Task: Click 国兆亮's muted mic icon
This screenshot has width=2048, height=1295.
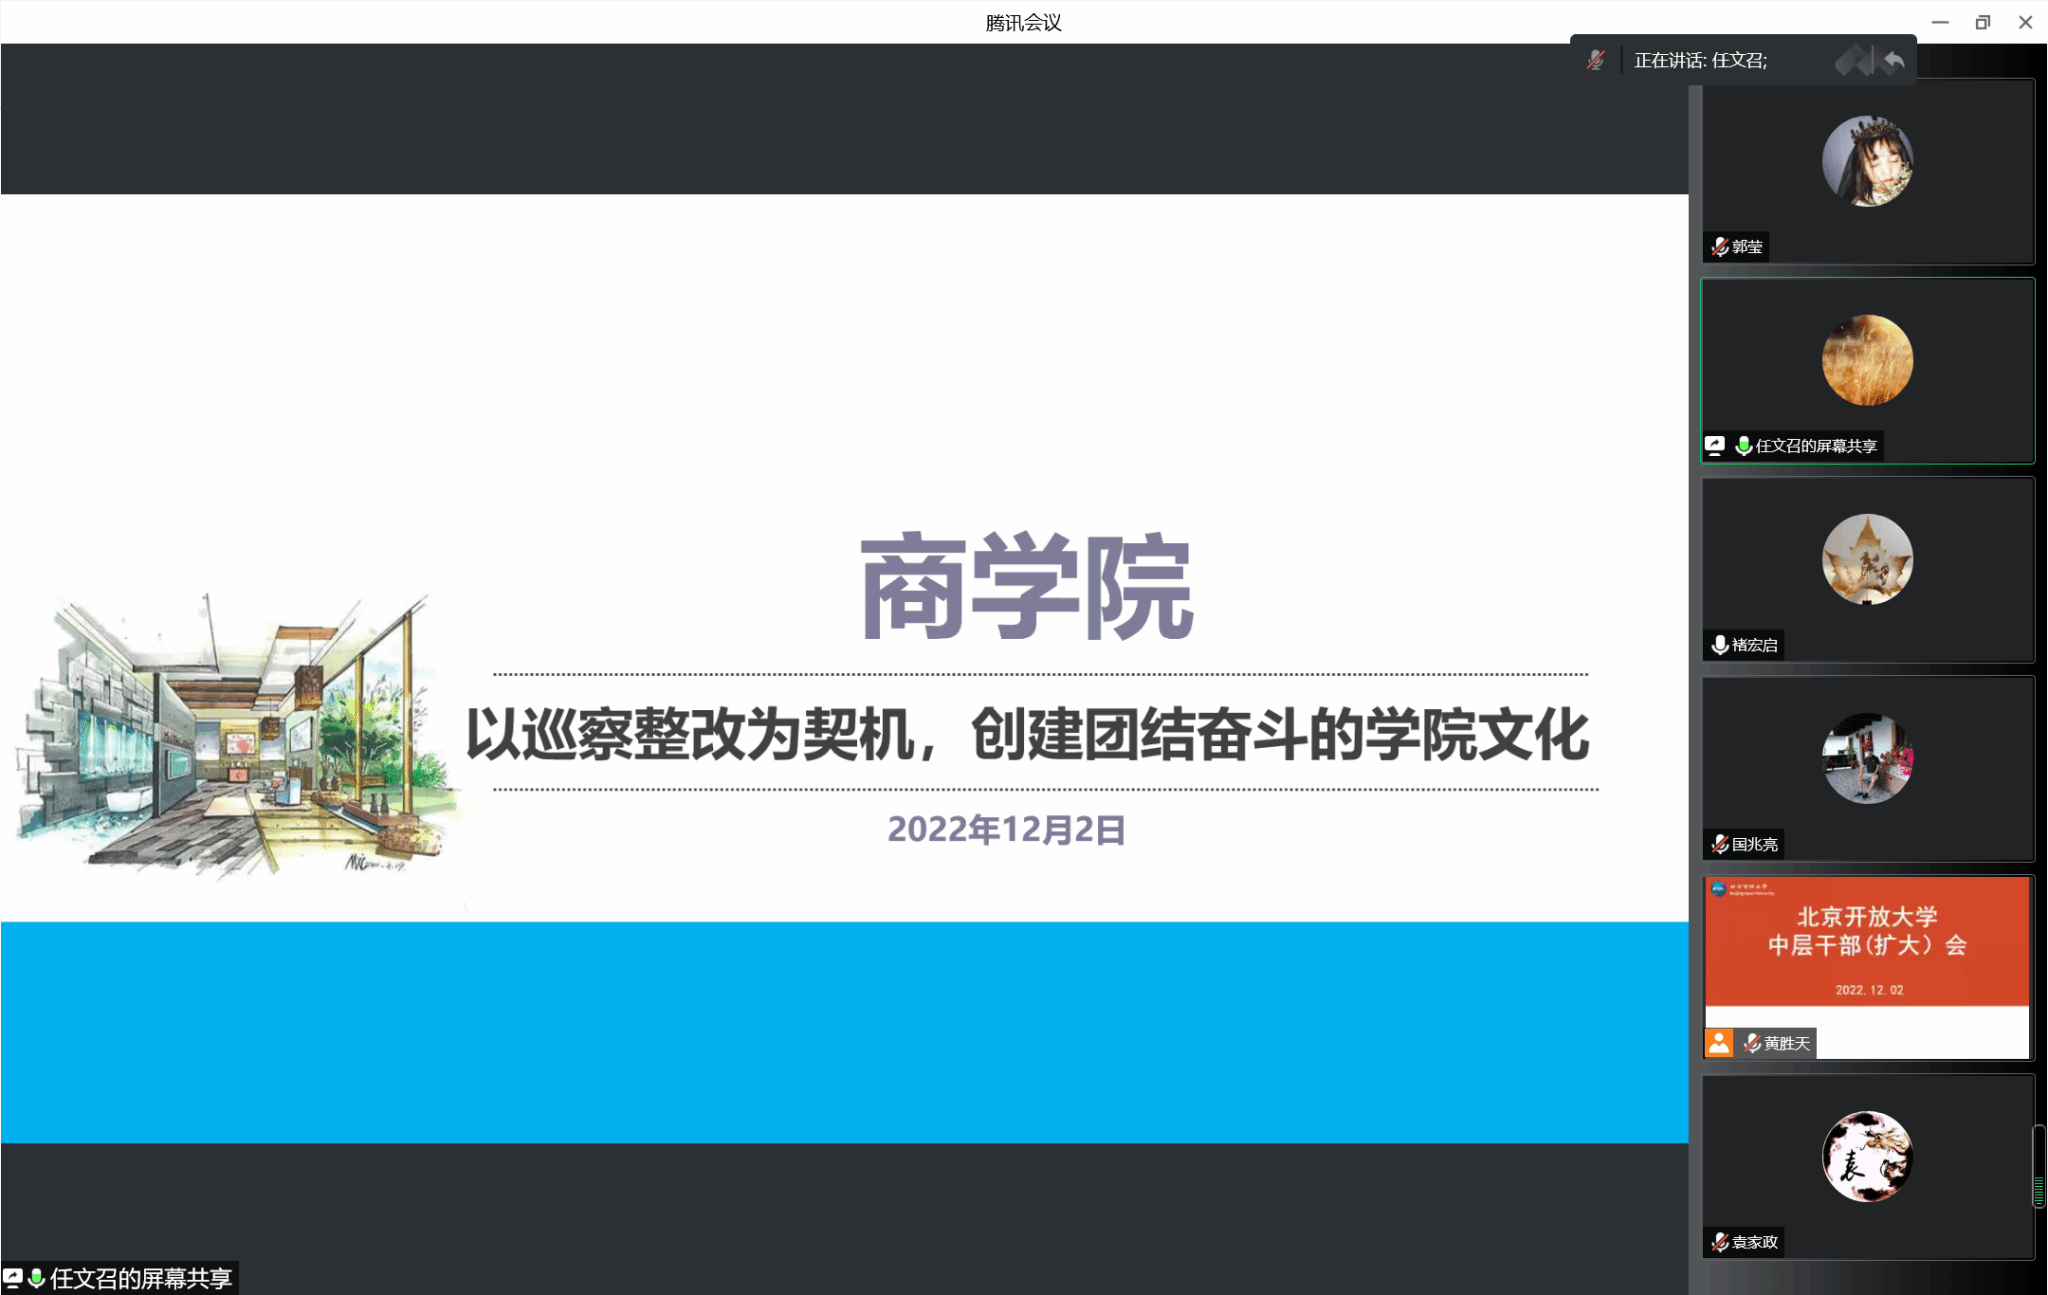Action: [1720, 844]
